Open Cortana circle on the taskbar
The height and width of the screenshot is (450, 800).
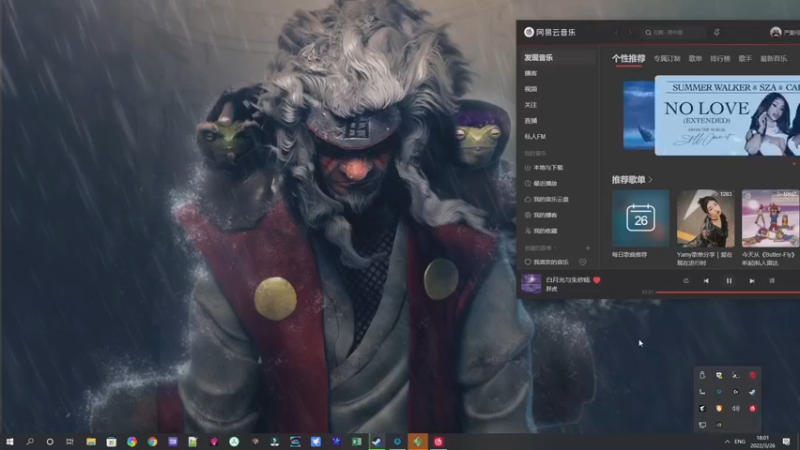[49, 441]
